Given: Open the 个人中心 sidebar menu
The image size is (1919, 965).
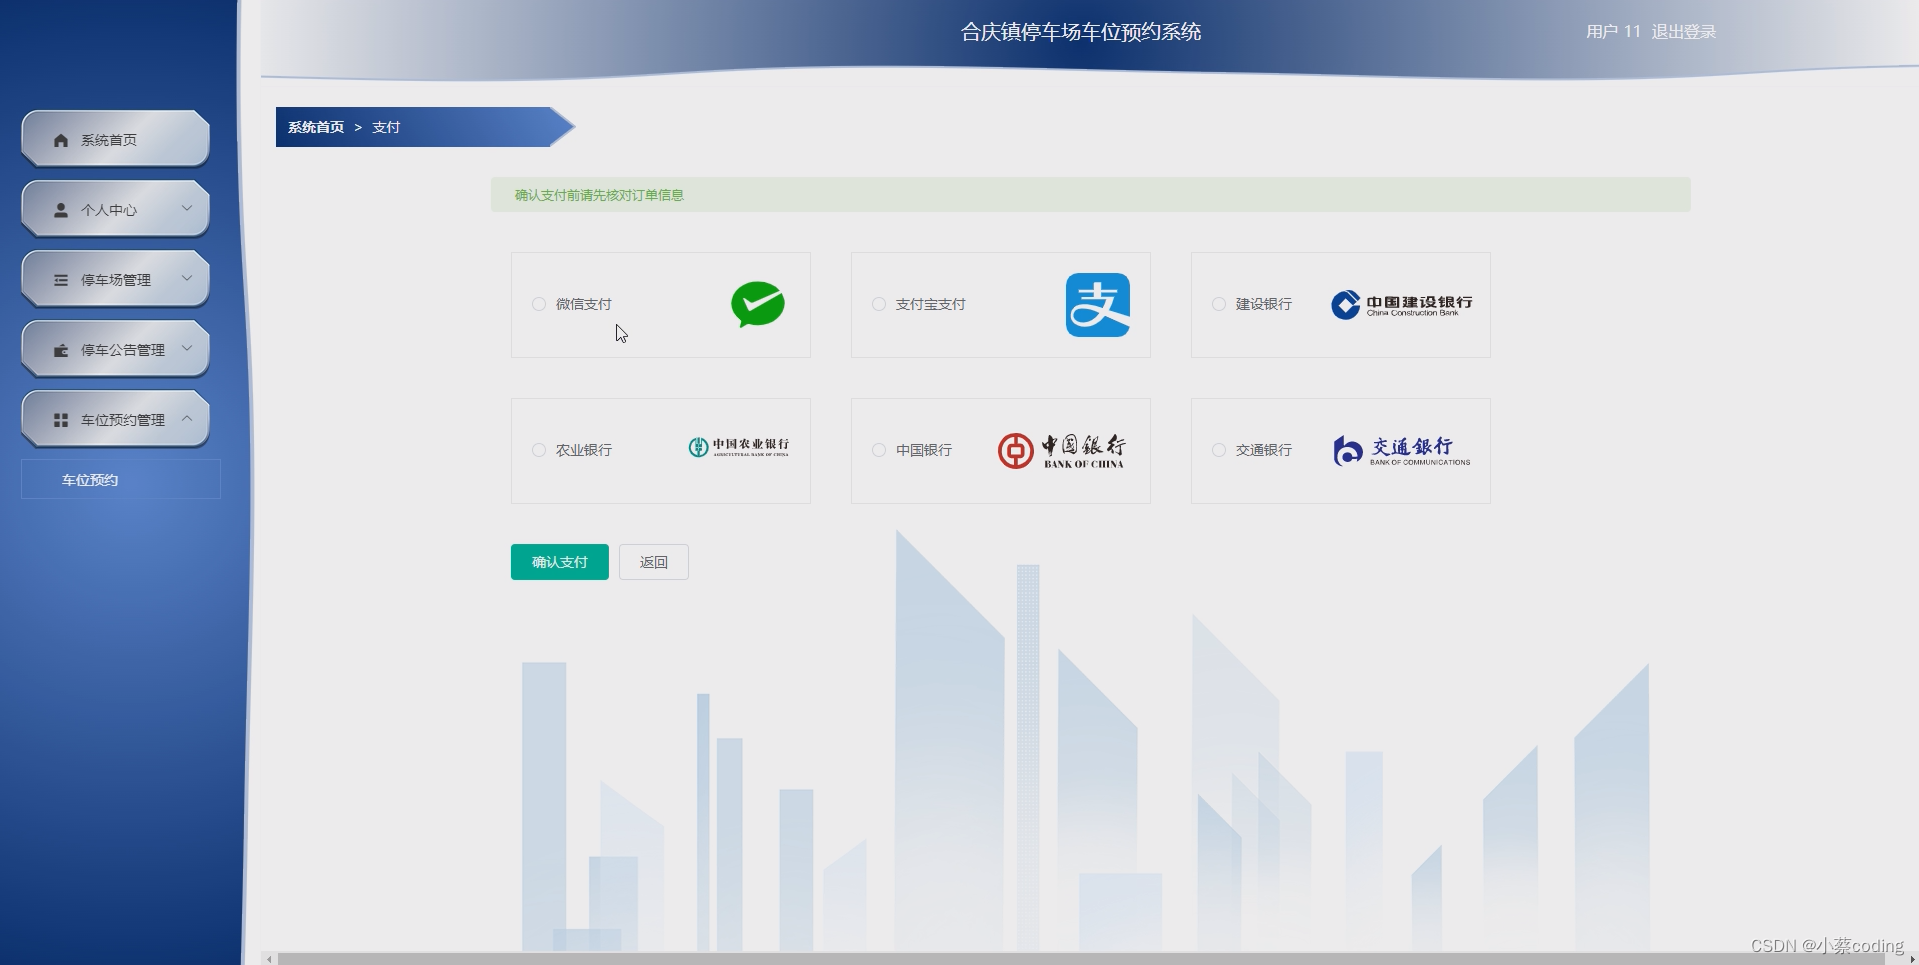Looking at the screenshot, I should tap(115, 209).
